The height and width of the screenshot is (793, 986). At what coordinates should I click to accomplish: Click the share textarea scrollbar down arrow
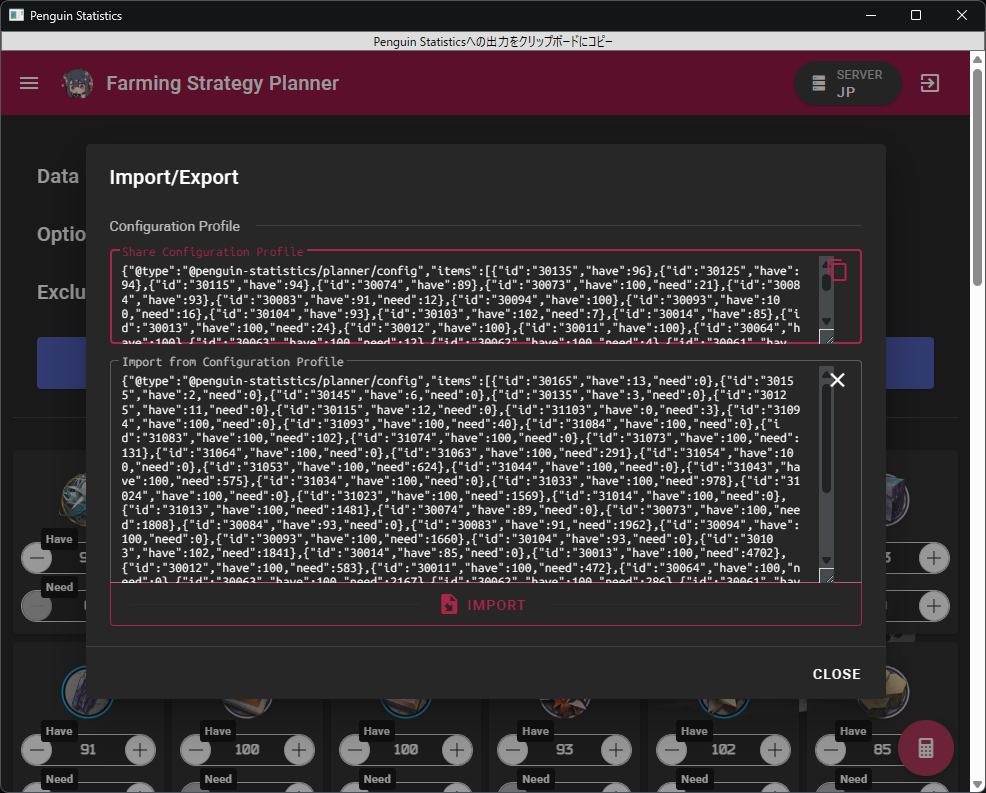(x=827, y=321)
